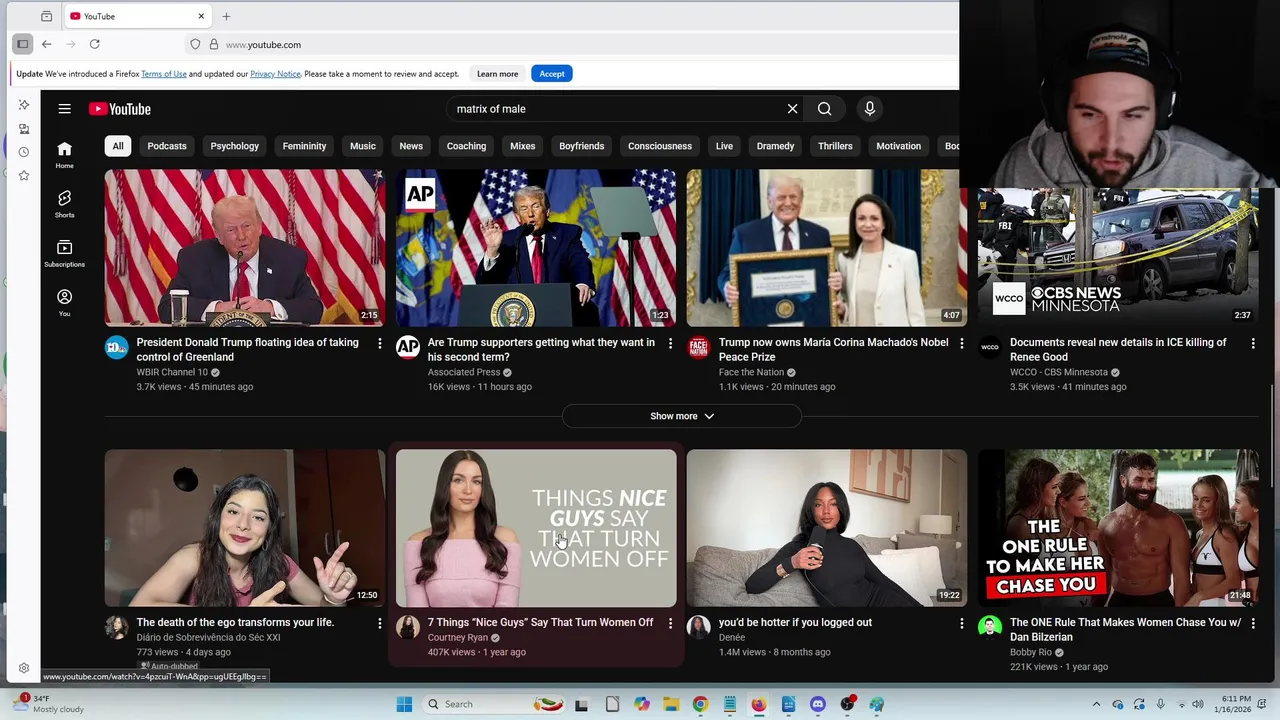Open the Dan Bilzerian video thumbnail

[x=1118, y=528]
